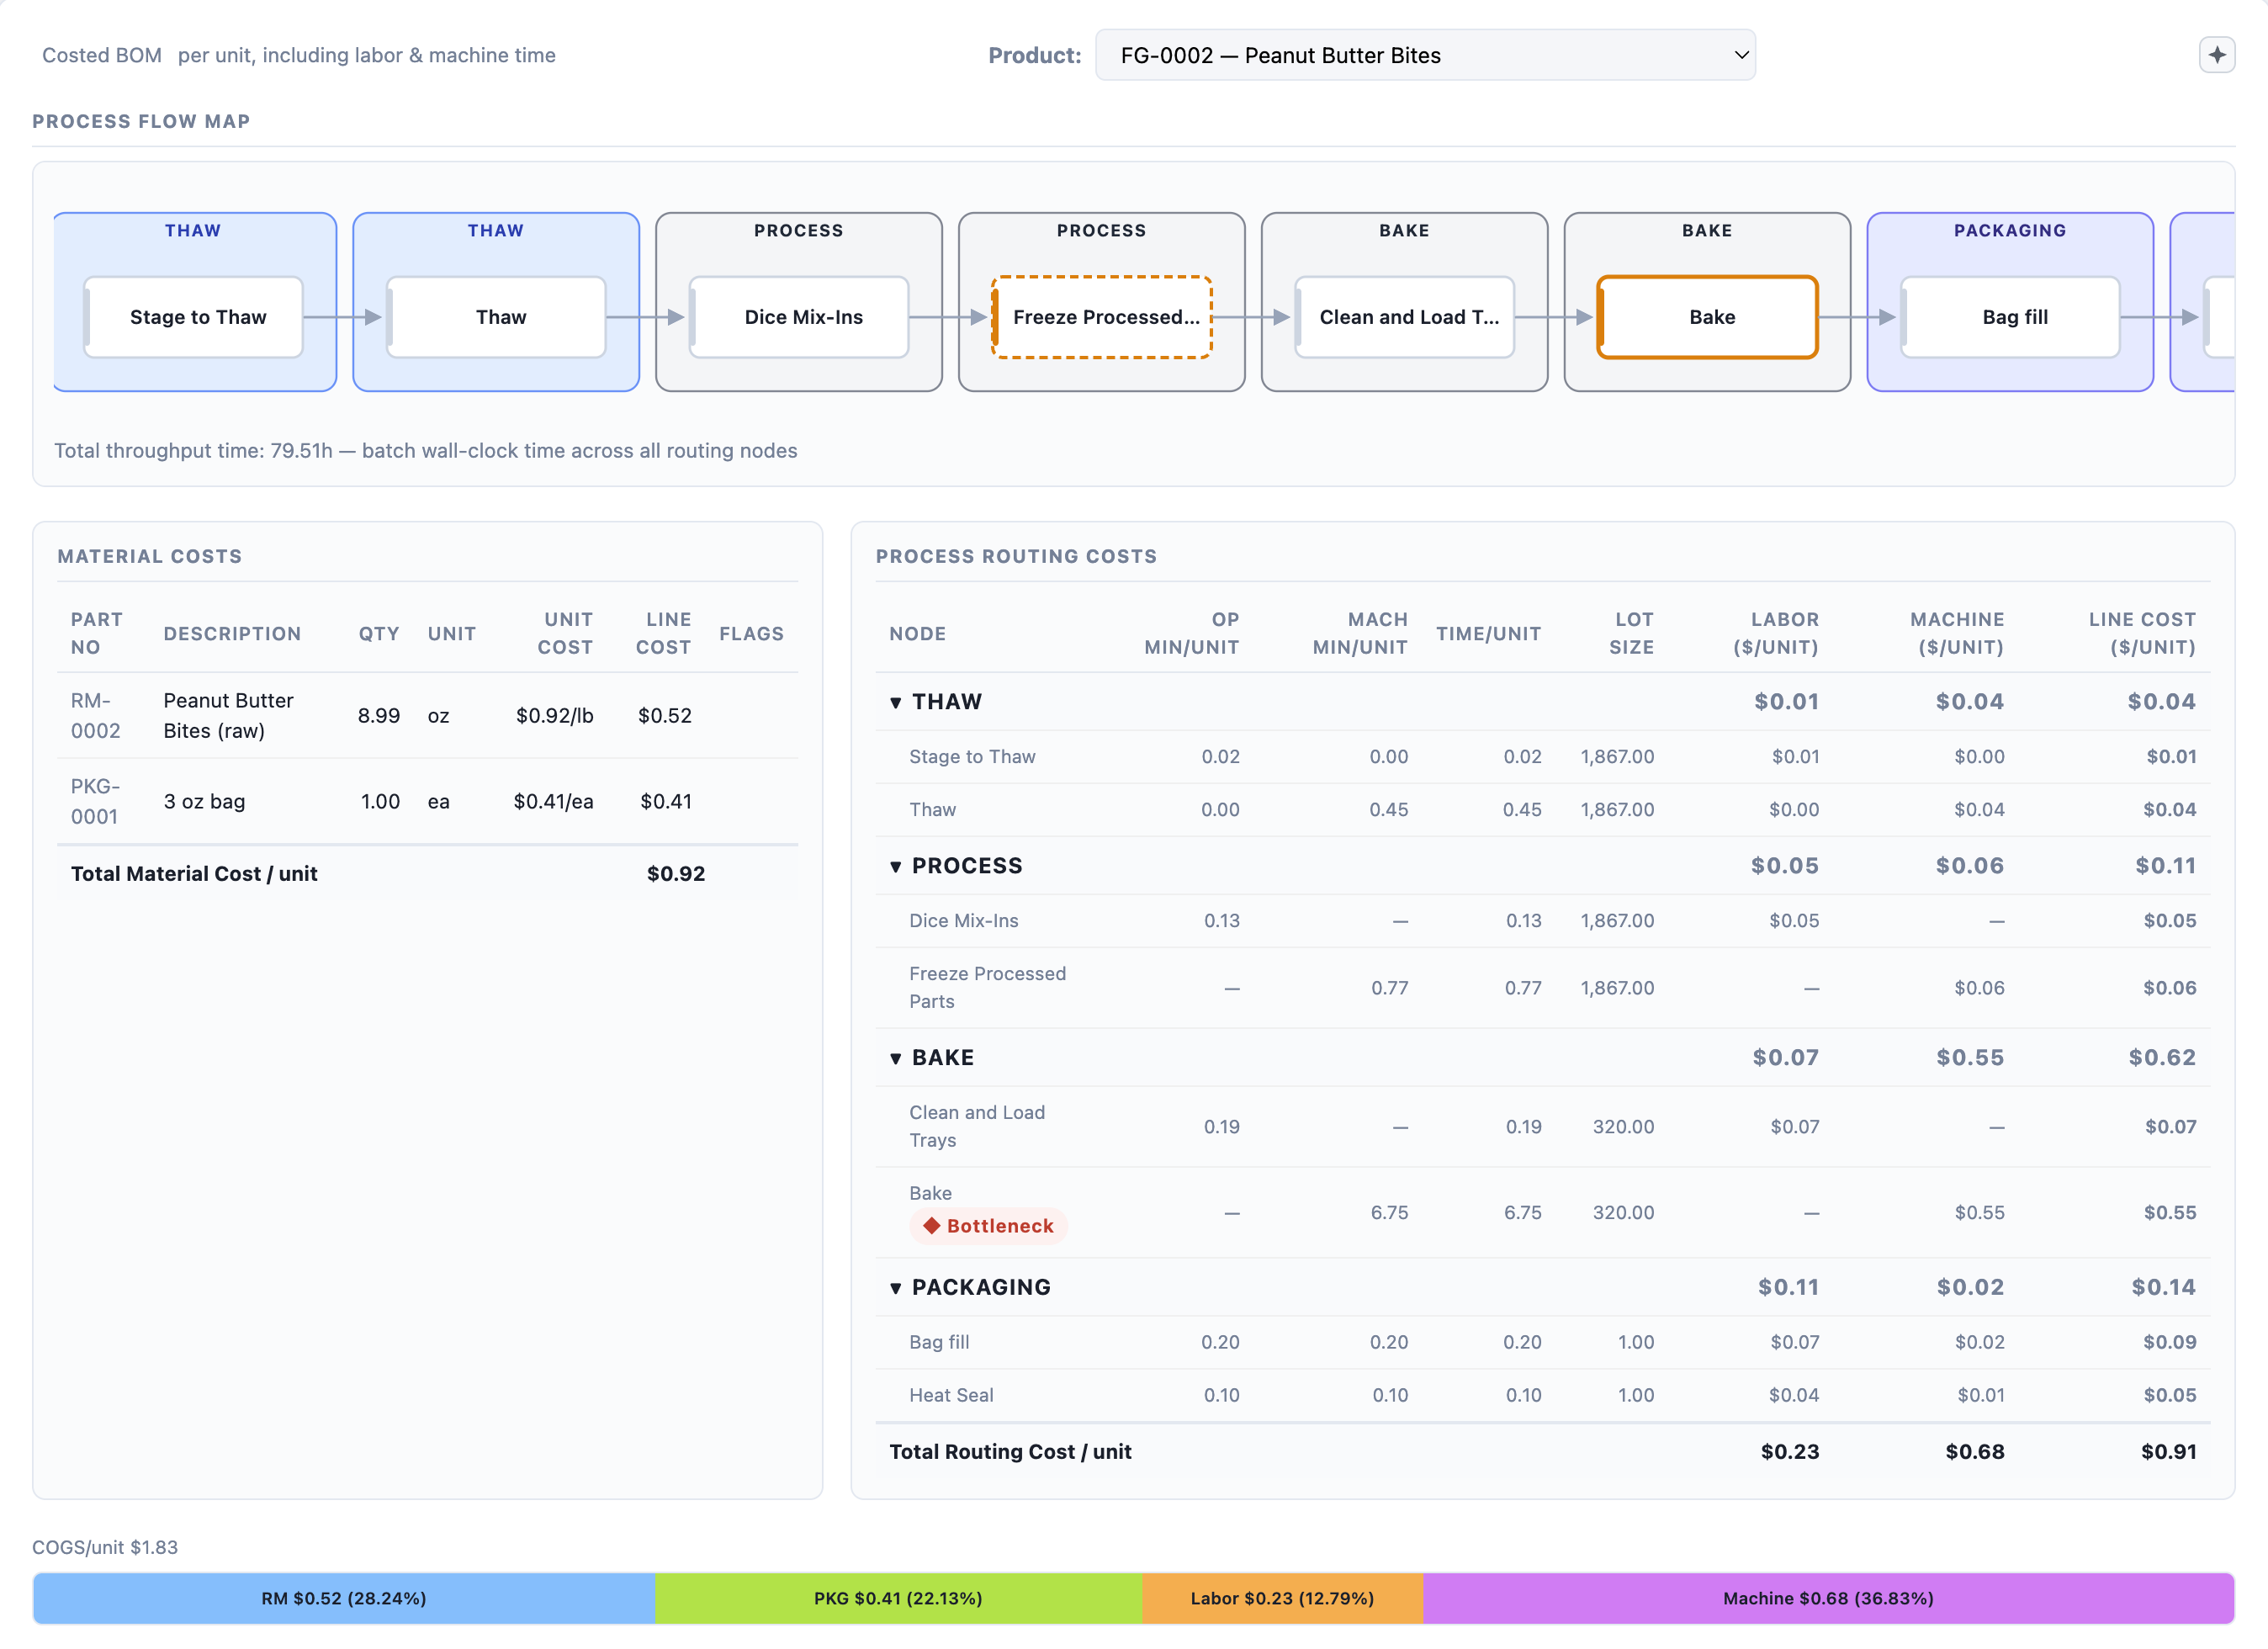Click the Costed BOM title

coord(102,55)
